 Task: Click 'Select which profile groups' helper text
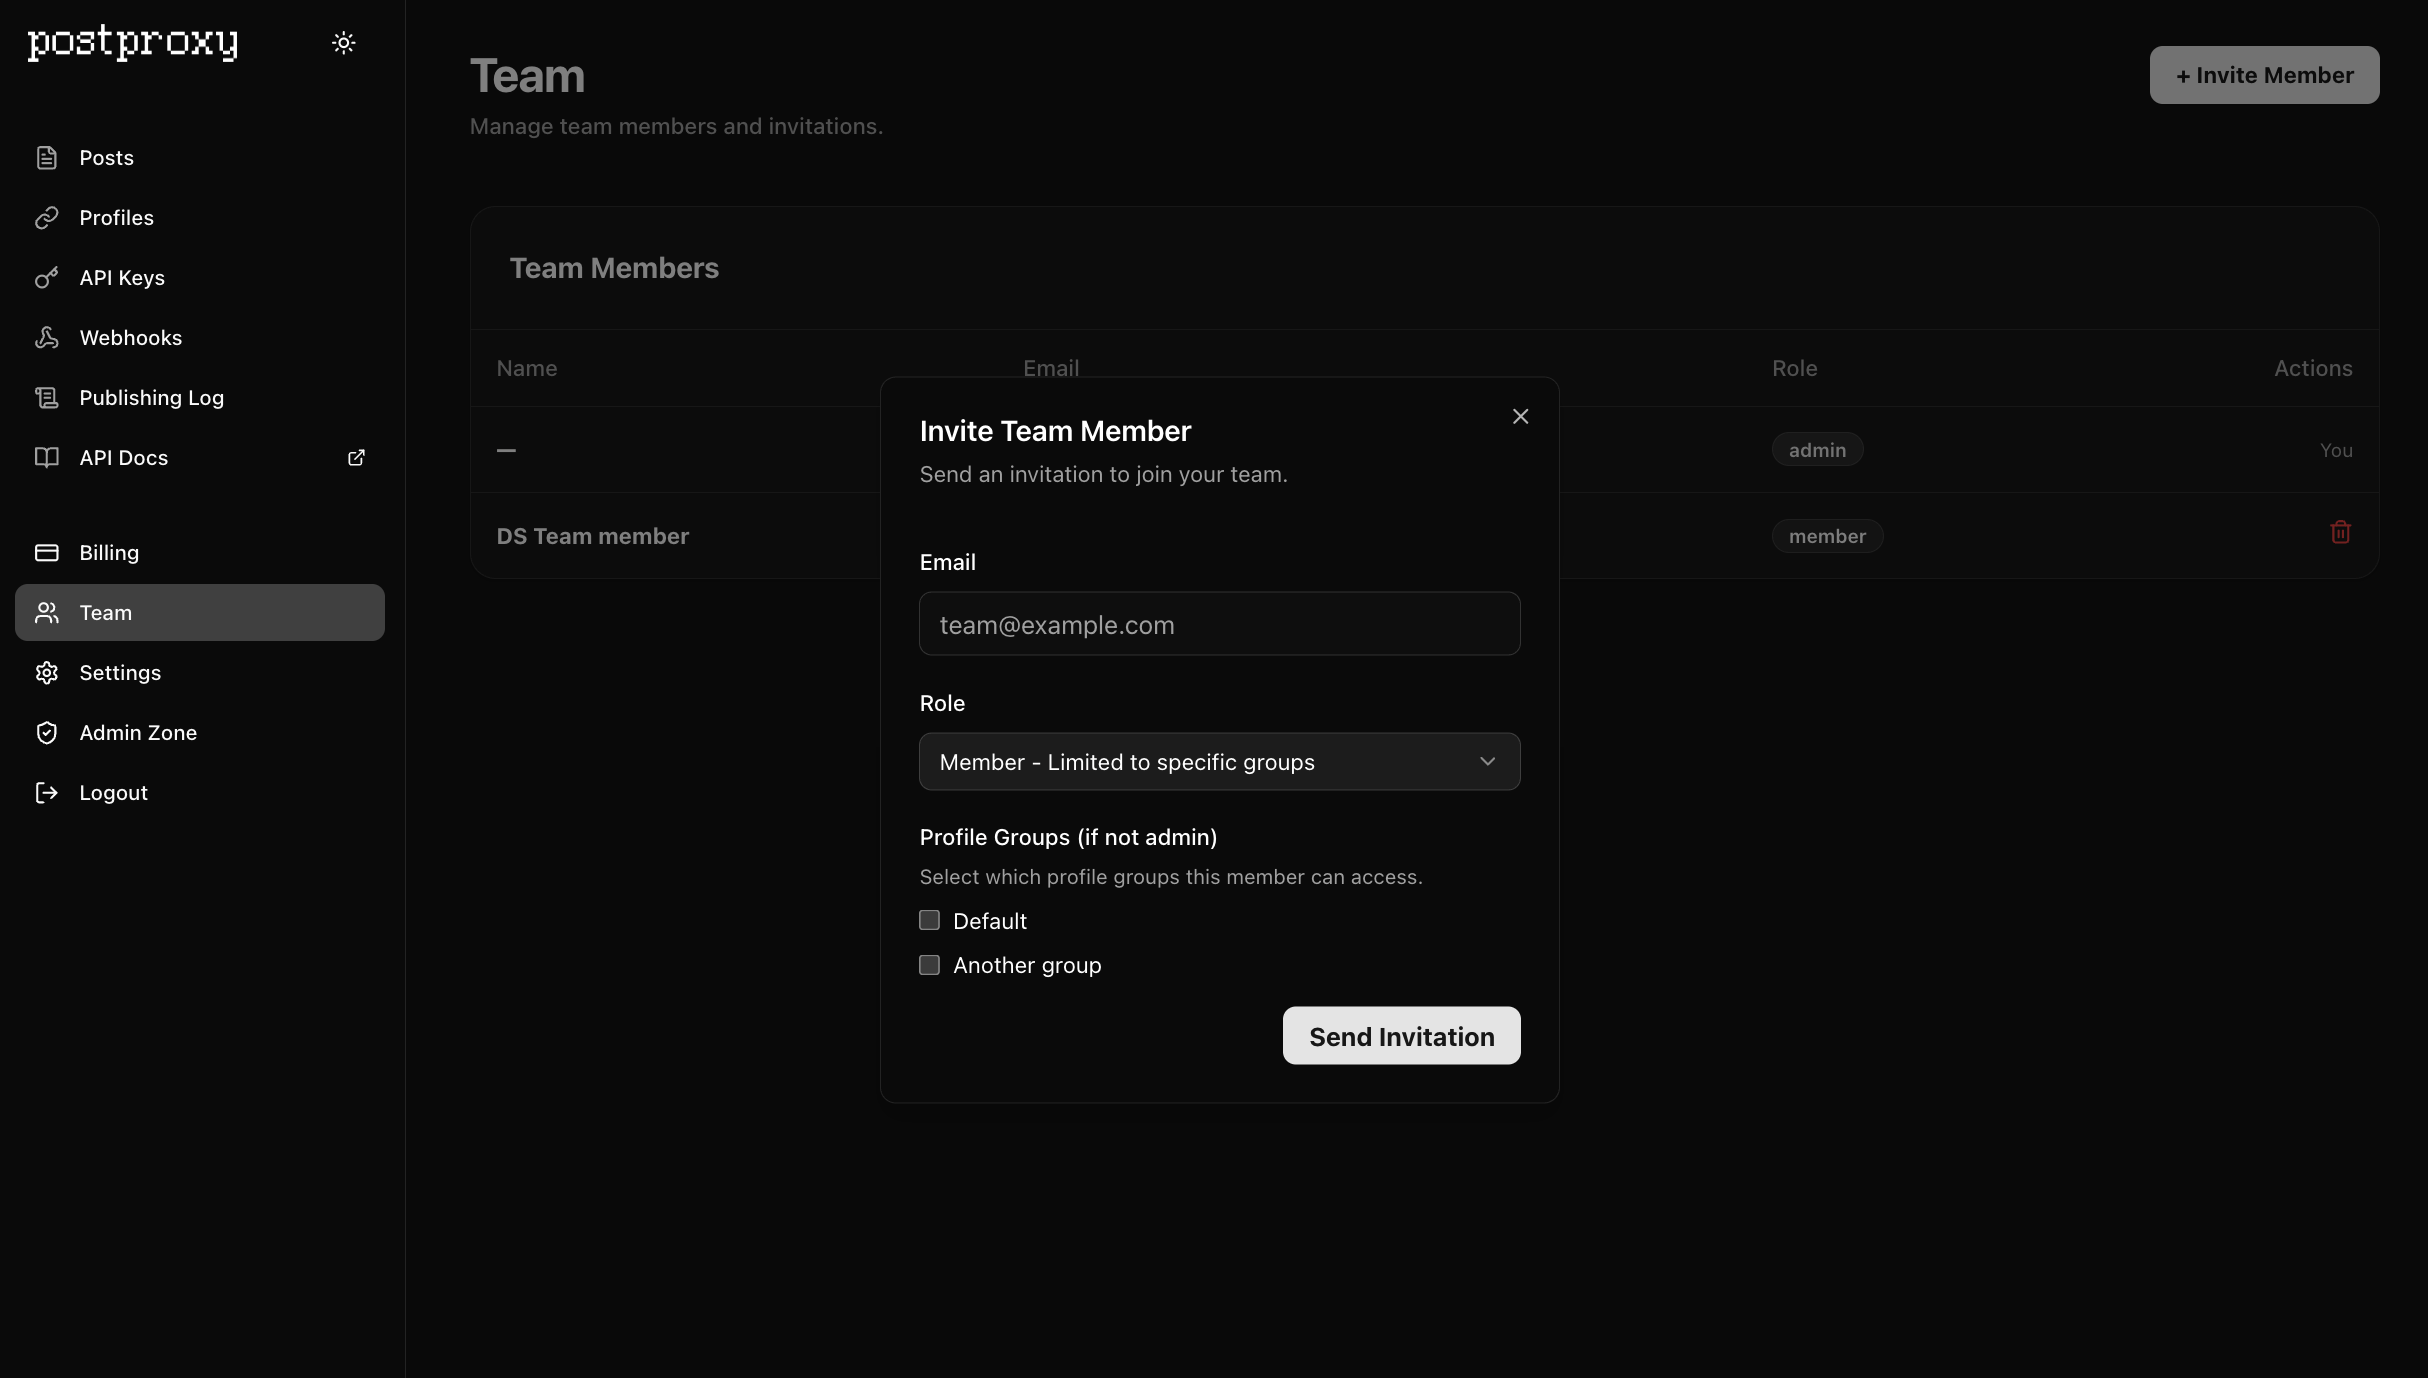click(1170, 877)
